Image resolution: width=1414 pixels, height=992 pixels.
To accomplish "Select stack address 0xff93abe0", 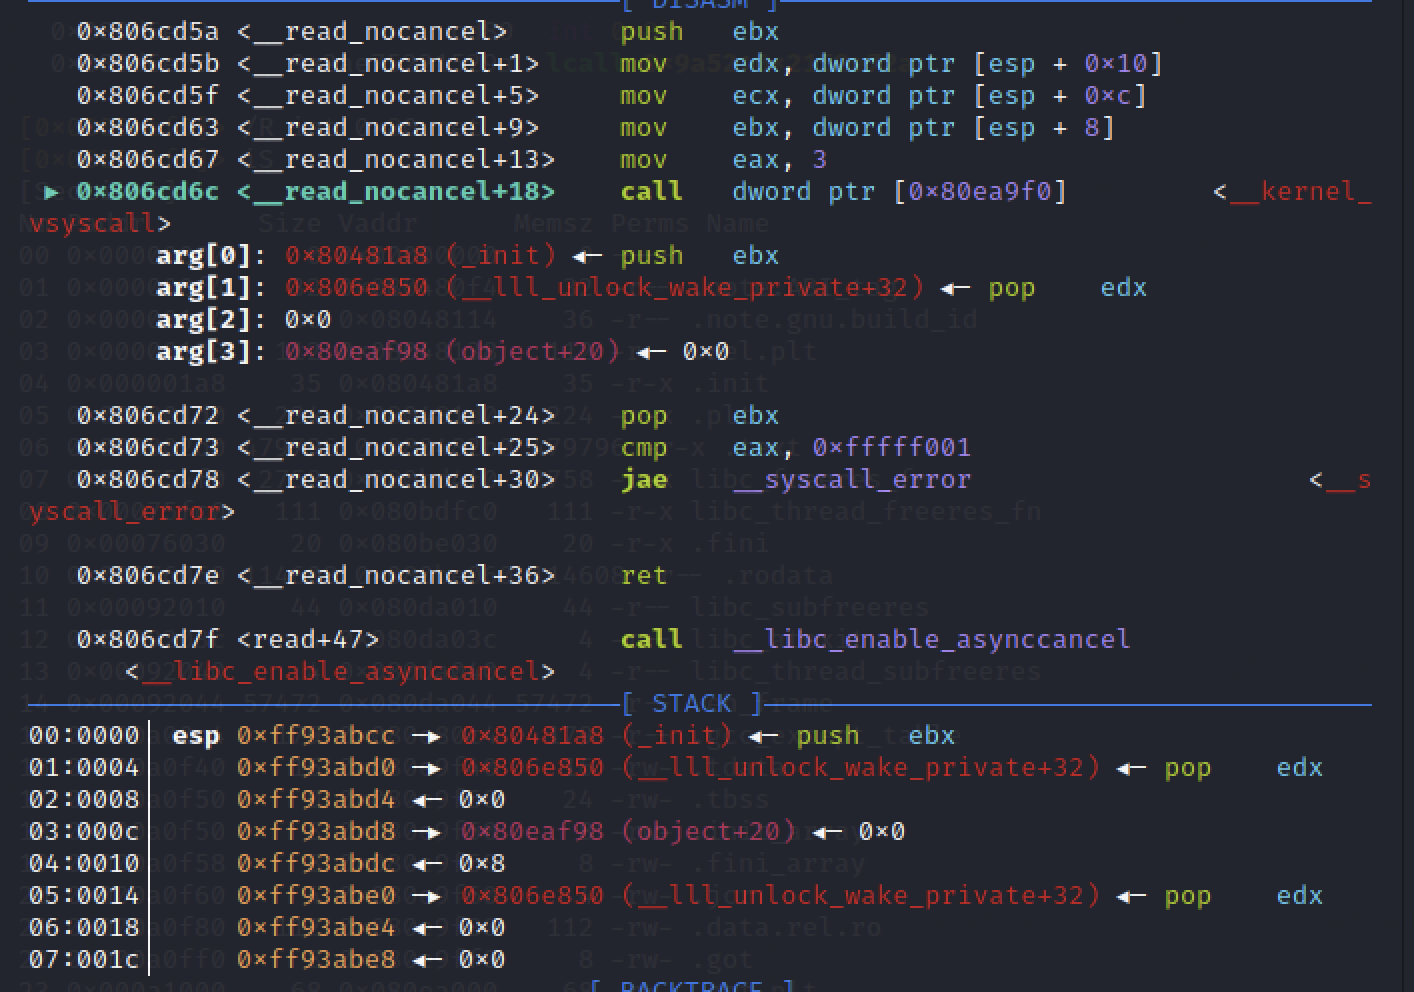I will pyautogui.click(x=316, y=896).
